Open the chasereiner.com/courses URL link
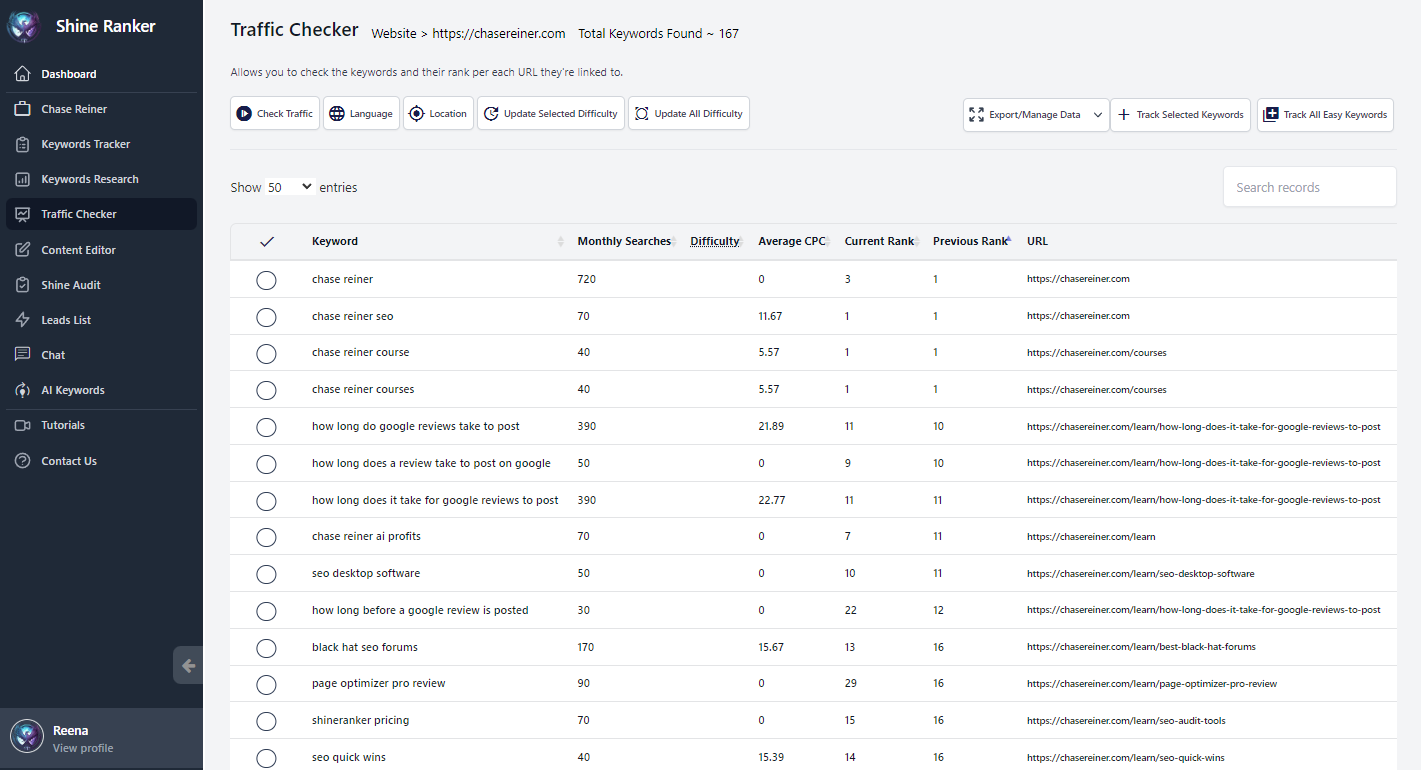 click(x=1096, y=353)
